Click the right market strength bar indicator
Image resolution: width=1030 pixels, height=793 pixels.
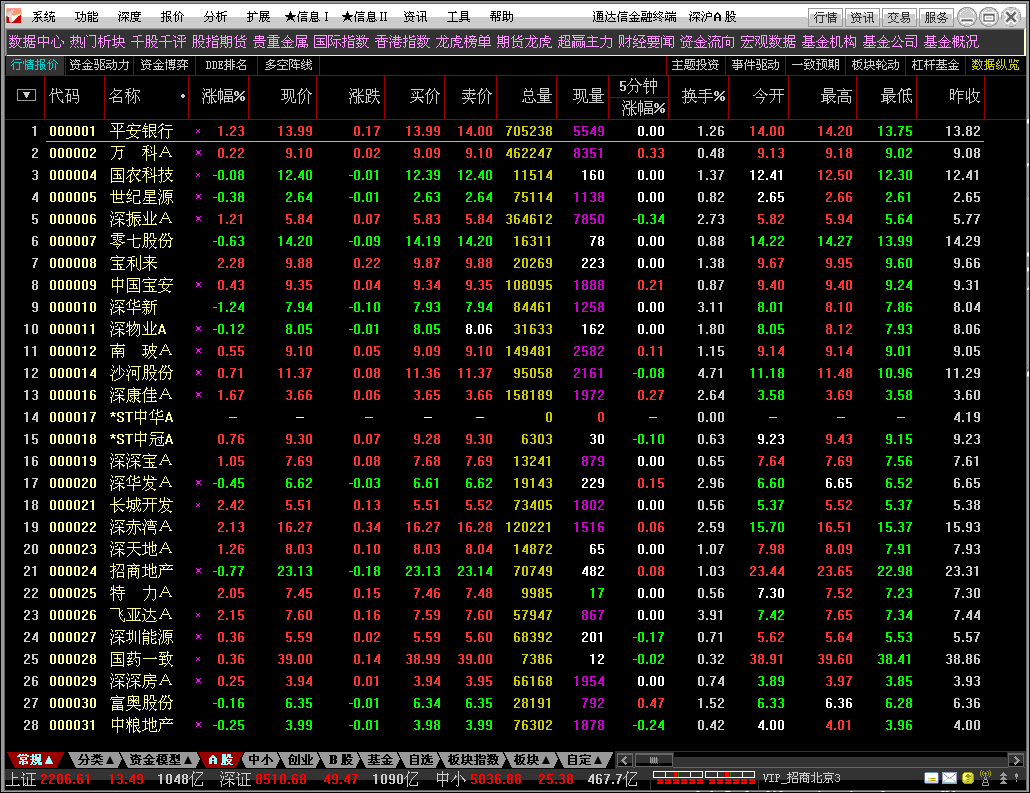click(730, 778)
